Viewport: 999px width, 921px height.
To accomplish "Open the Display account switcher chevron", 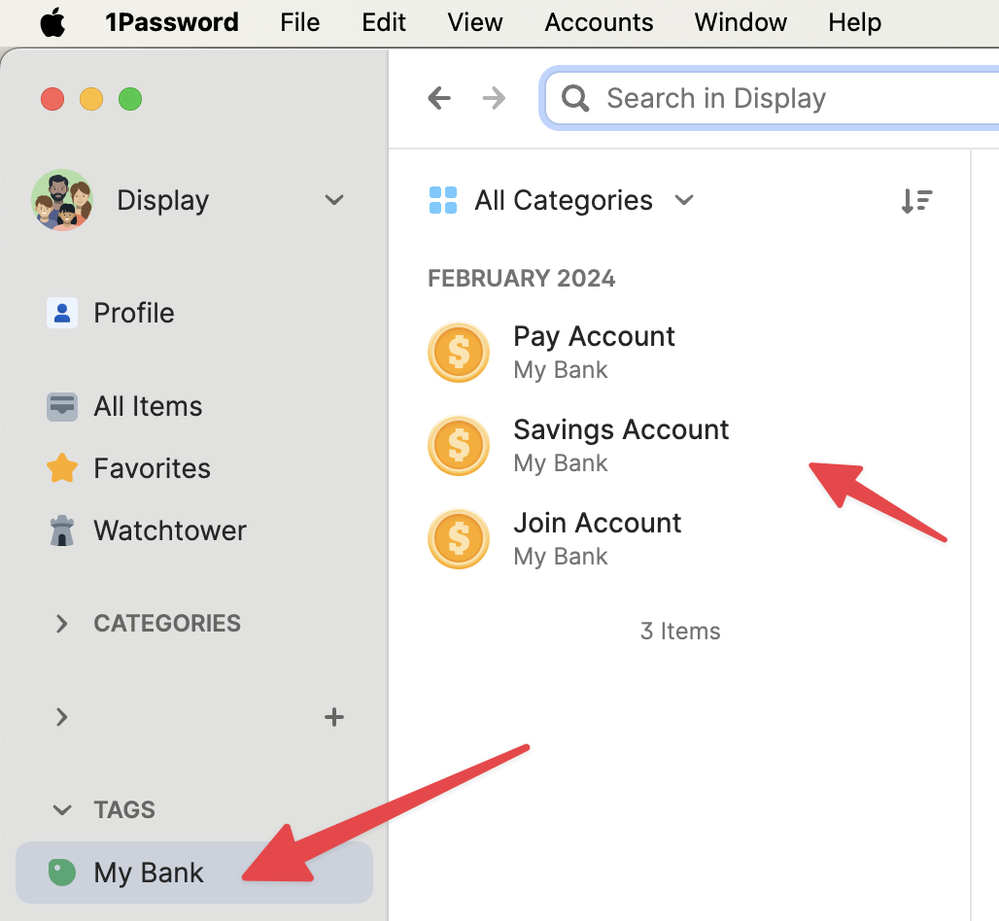I will coord(334,200).
